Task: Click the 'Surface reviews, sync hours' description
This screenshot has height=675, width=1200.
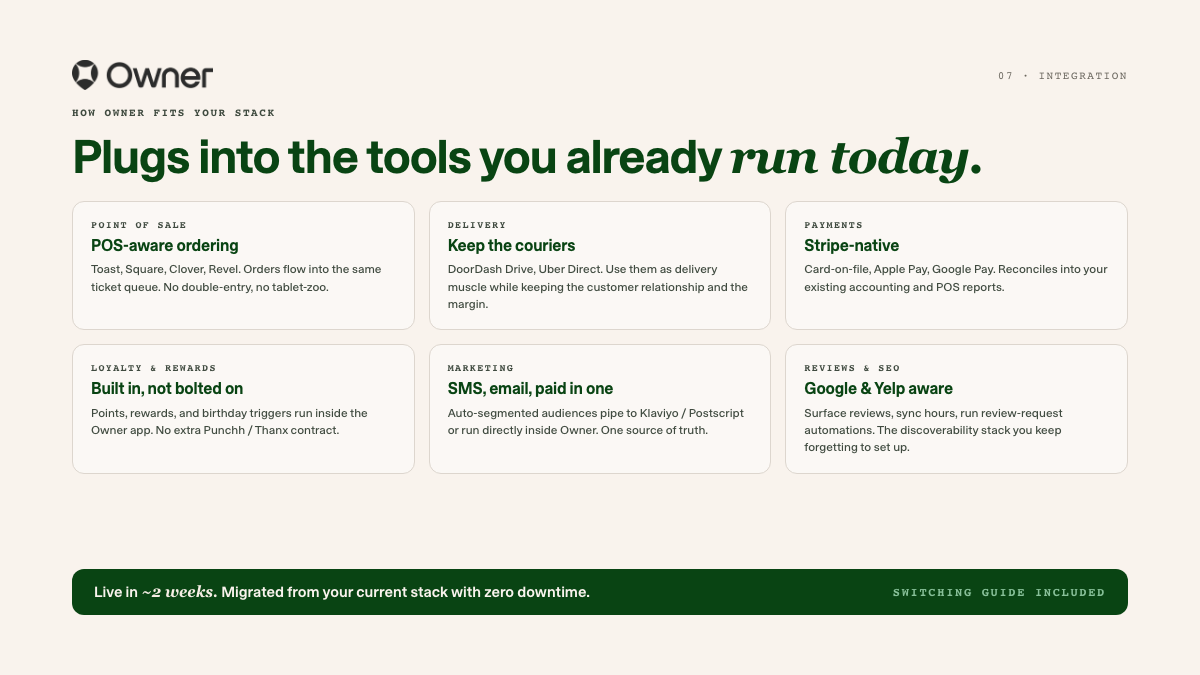Action: [934, 430]
